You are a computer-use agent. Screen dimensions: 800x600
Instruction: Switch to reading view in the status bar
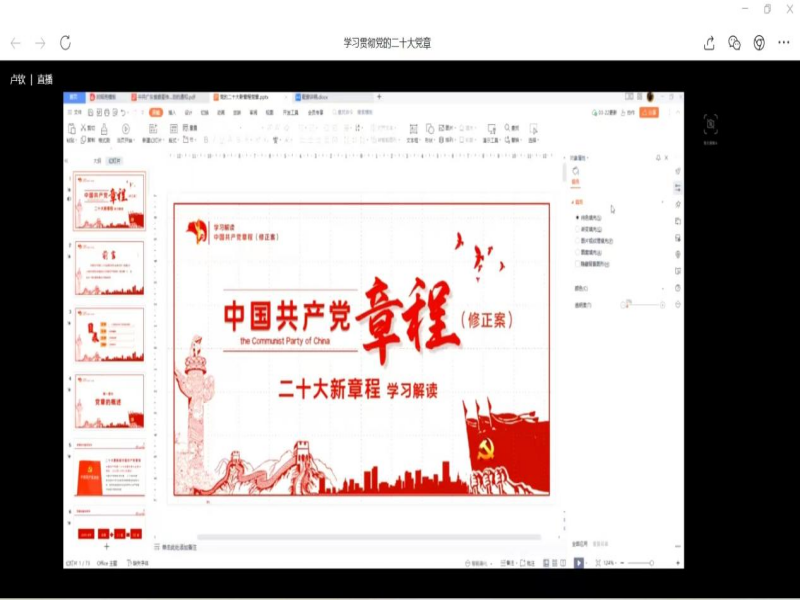[563, 563]
